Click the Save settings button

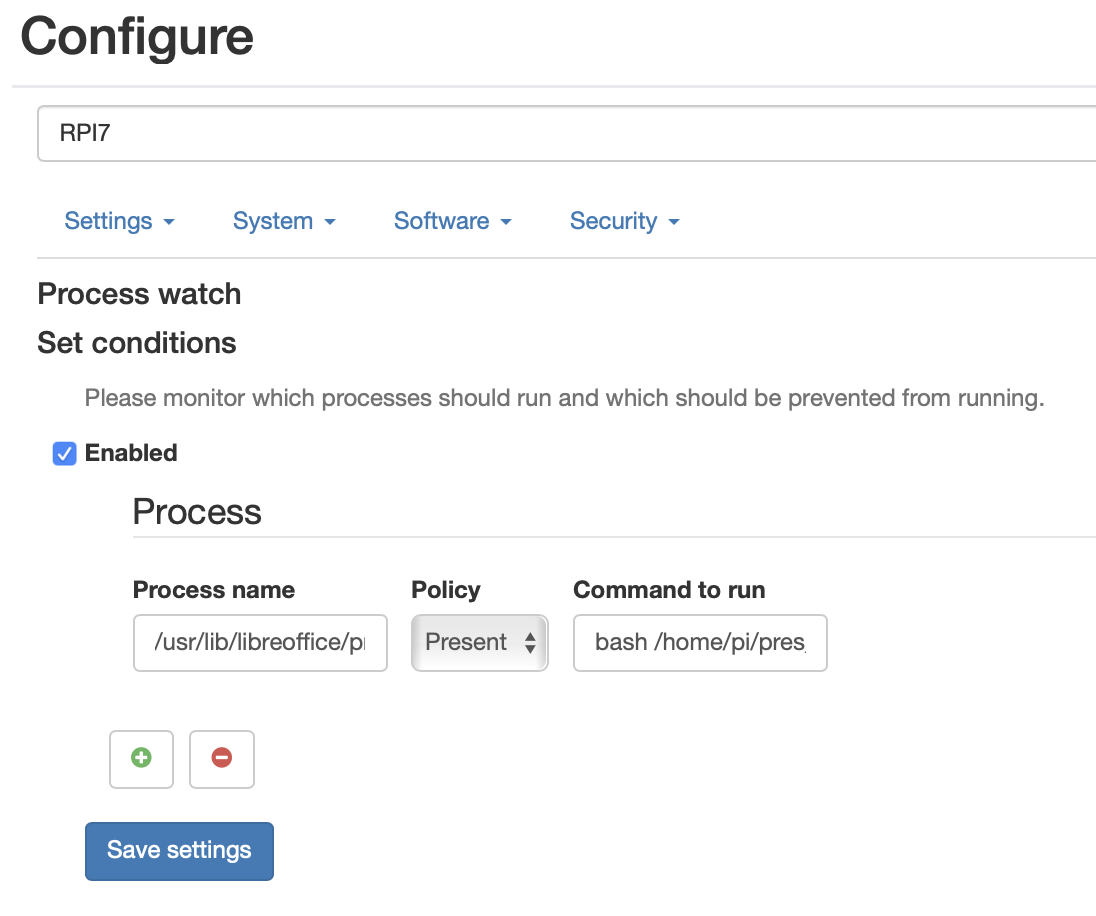179,851
